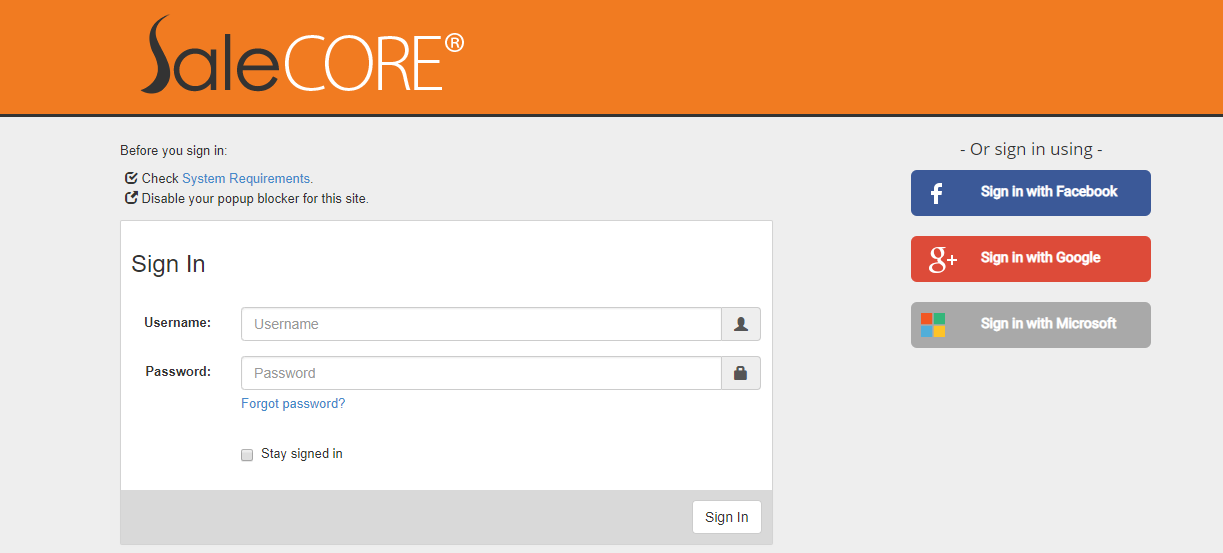Click the Facebook 'f' logo icon
1223x553 pixels.
(x=936, y=193)
